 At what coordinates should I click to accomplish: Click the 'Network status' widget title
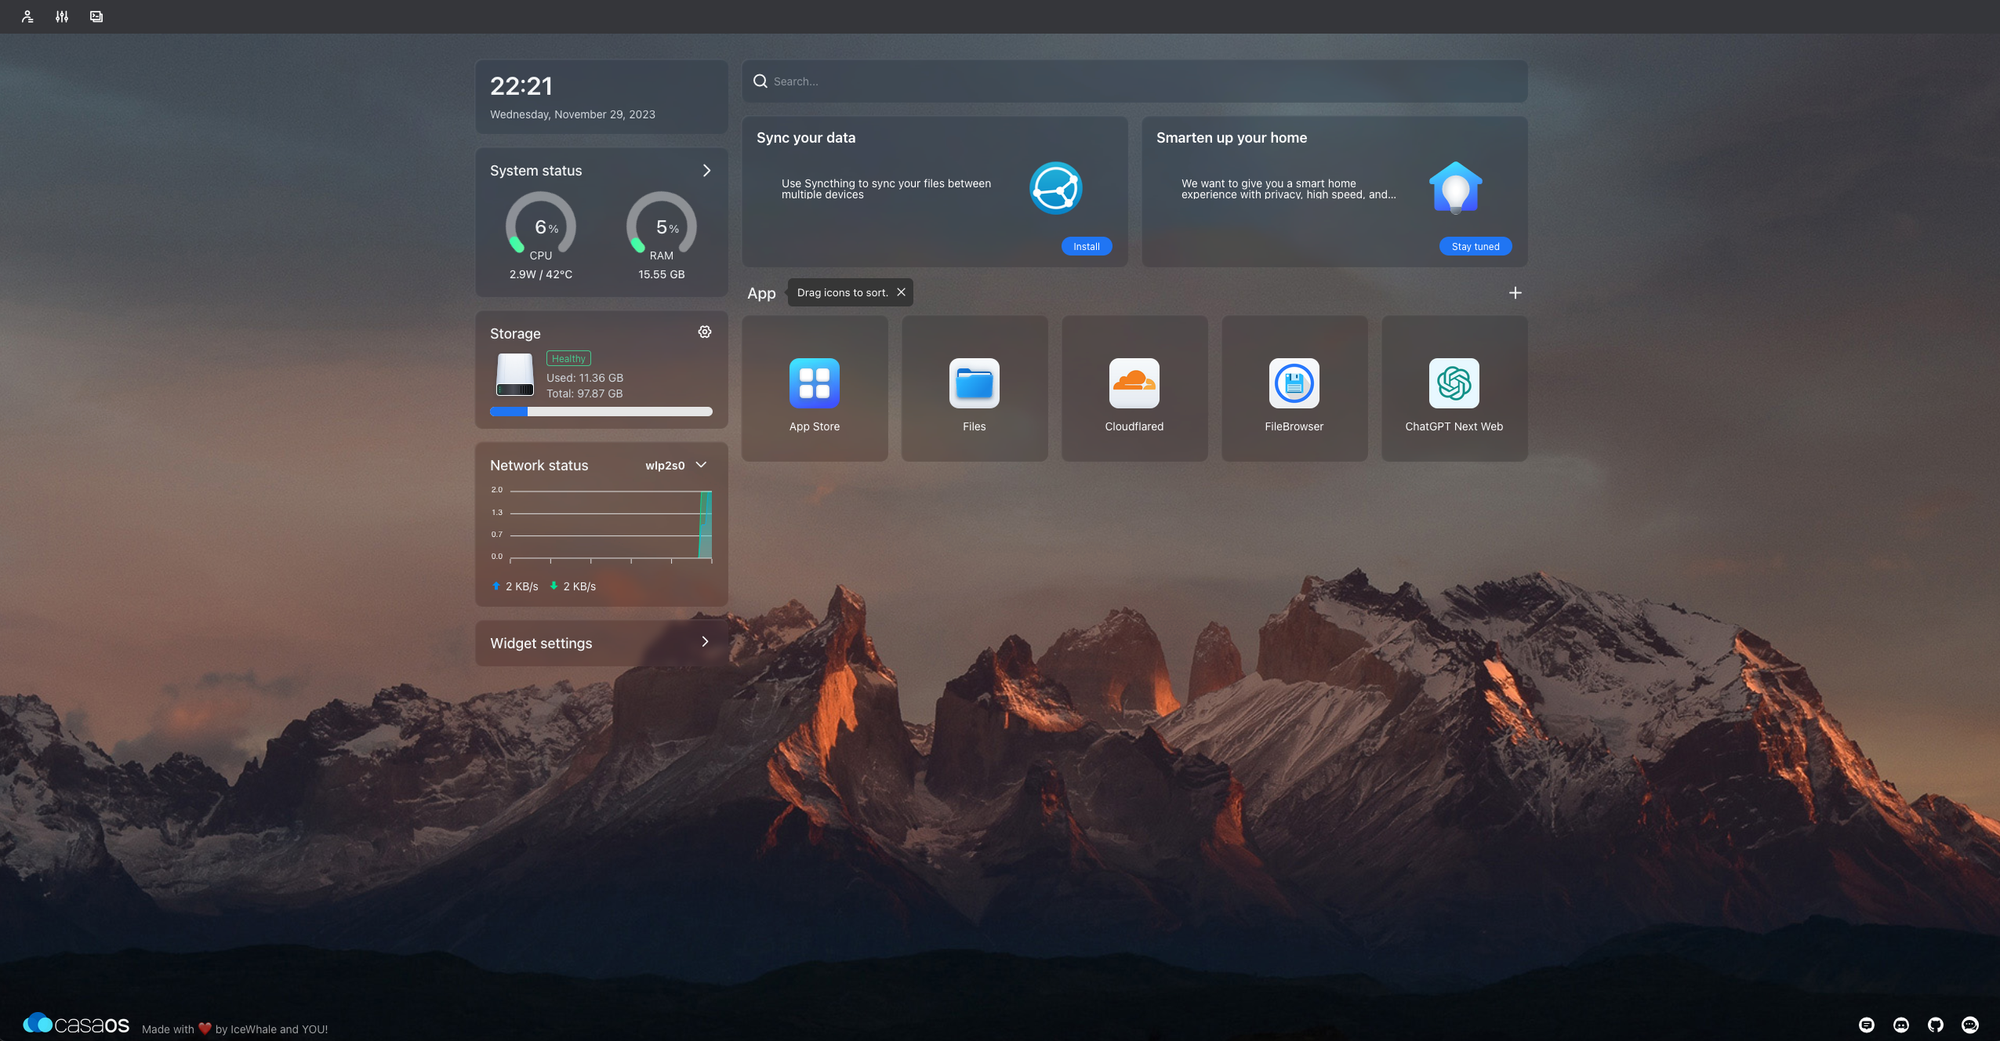pos(539,465)
